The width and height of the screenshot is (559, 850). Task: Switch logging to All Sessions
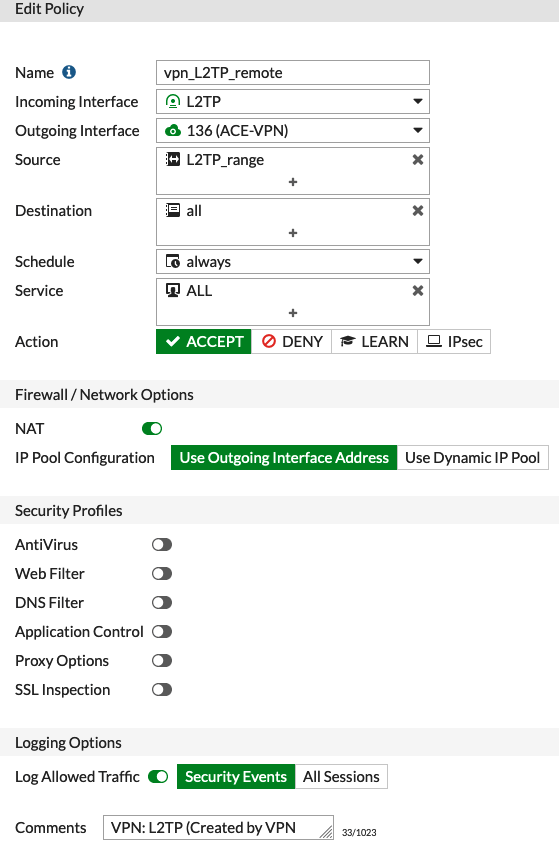click(x=341, y=777)
